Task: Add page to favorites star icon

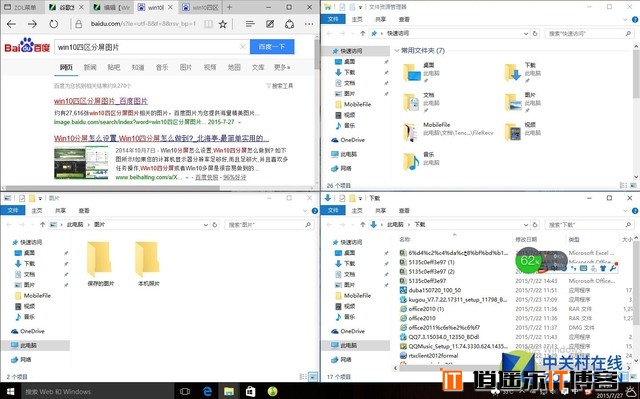Action: click(x=223, y=24)
